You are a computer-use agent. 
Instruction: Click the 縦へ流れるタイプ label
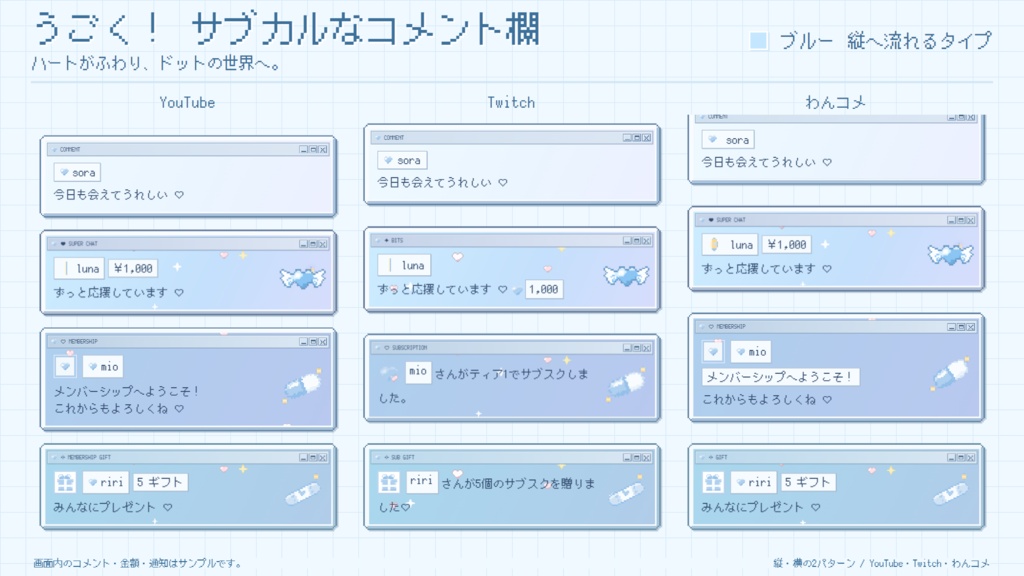(x=920, y=41)
